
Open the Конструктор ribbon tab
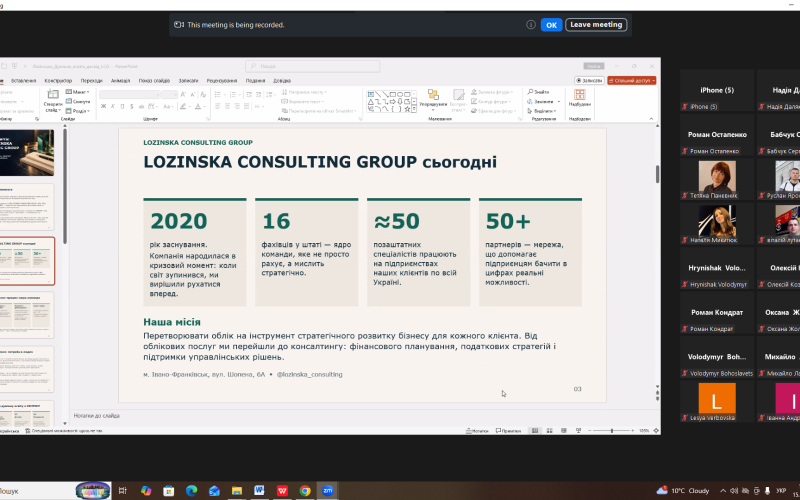click(58, 81)
